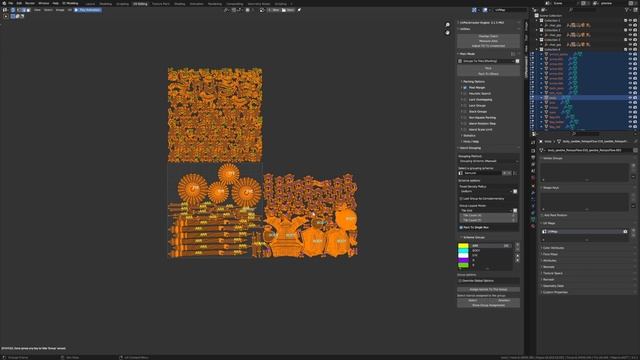The image size is (640, 360).
Task: Click the Blender logo icon in menu bar
Action: click(4, 3)
